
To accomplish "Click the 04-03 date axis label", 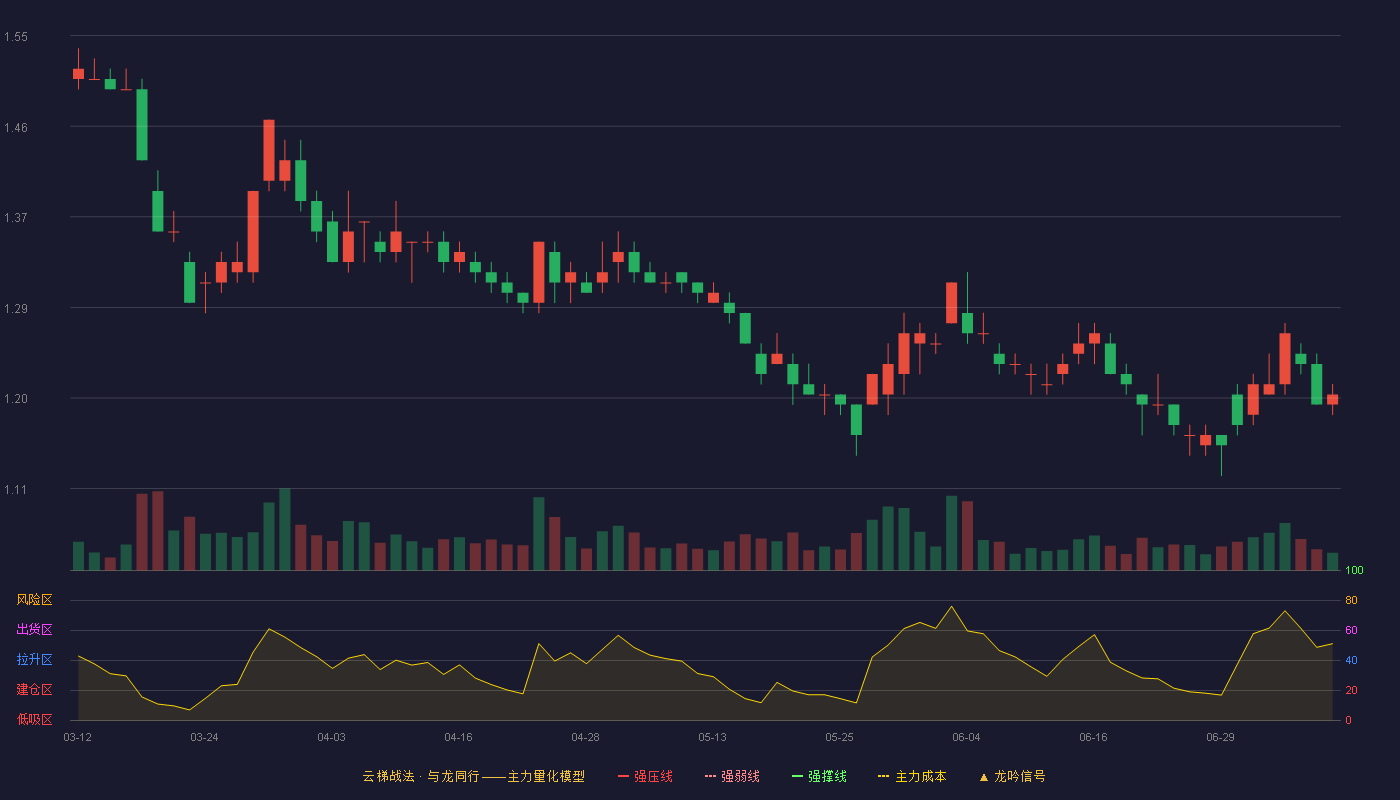I will 331,737.
